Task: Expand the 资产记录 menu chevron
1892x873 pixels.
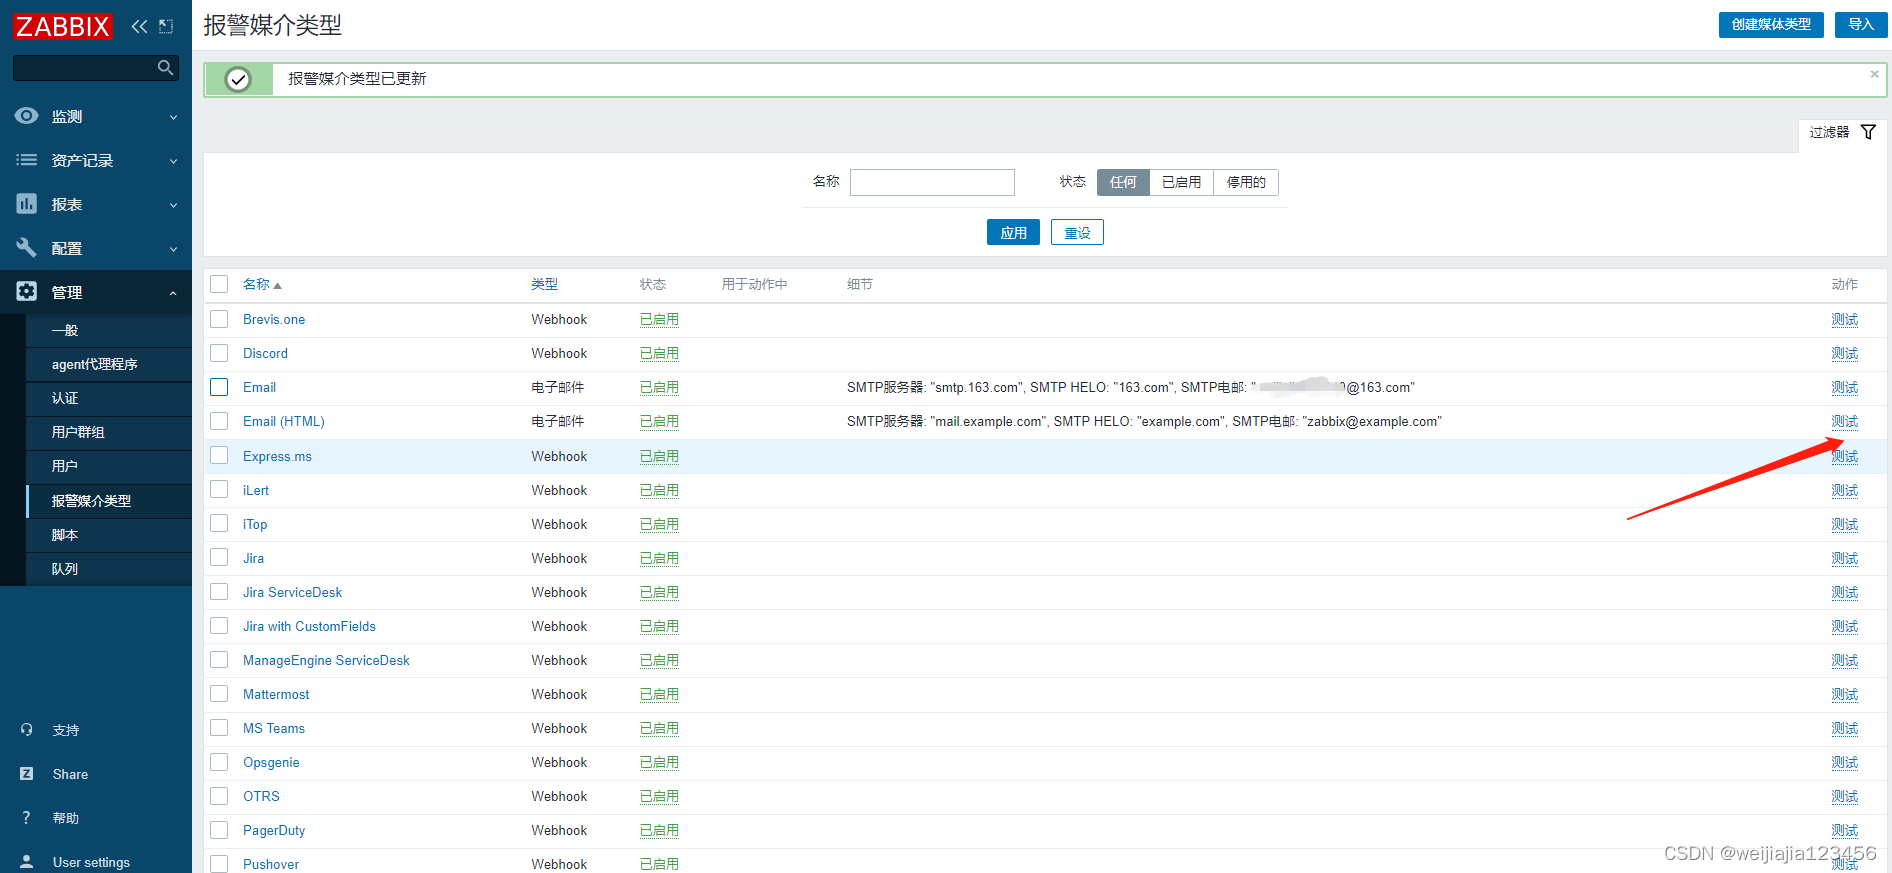Action: click(x=173, y=161)
